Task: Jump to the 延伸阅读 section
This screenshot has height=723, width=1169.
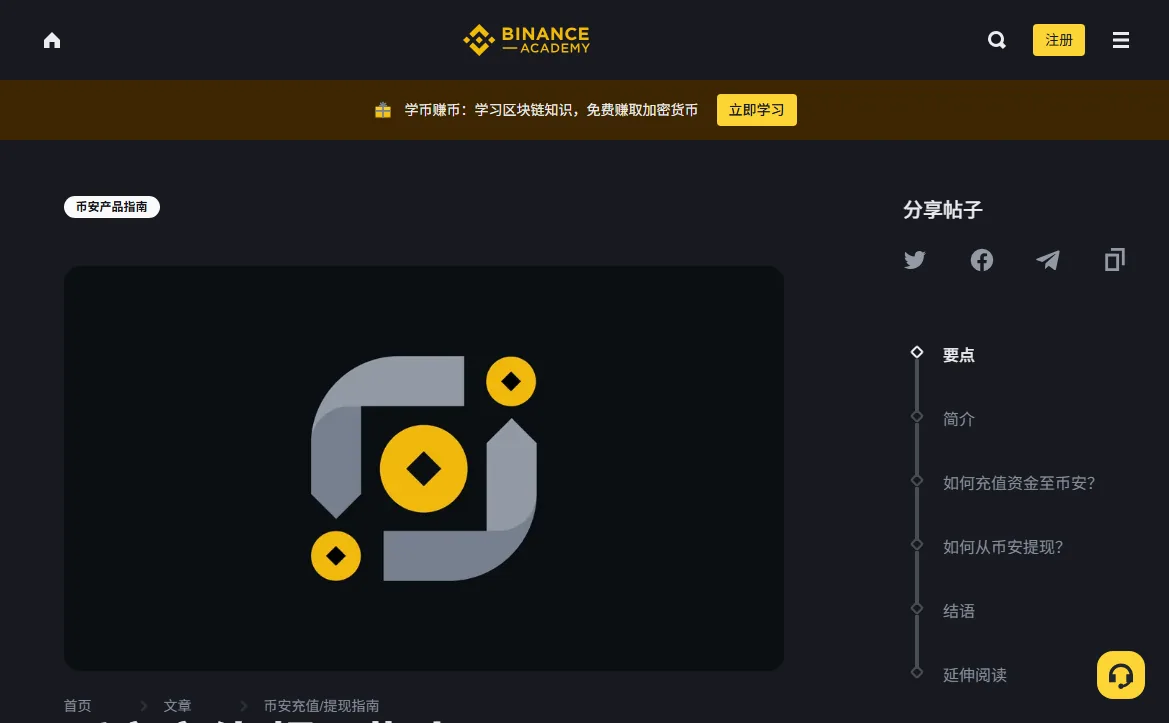Action: point(974,675)
